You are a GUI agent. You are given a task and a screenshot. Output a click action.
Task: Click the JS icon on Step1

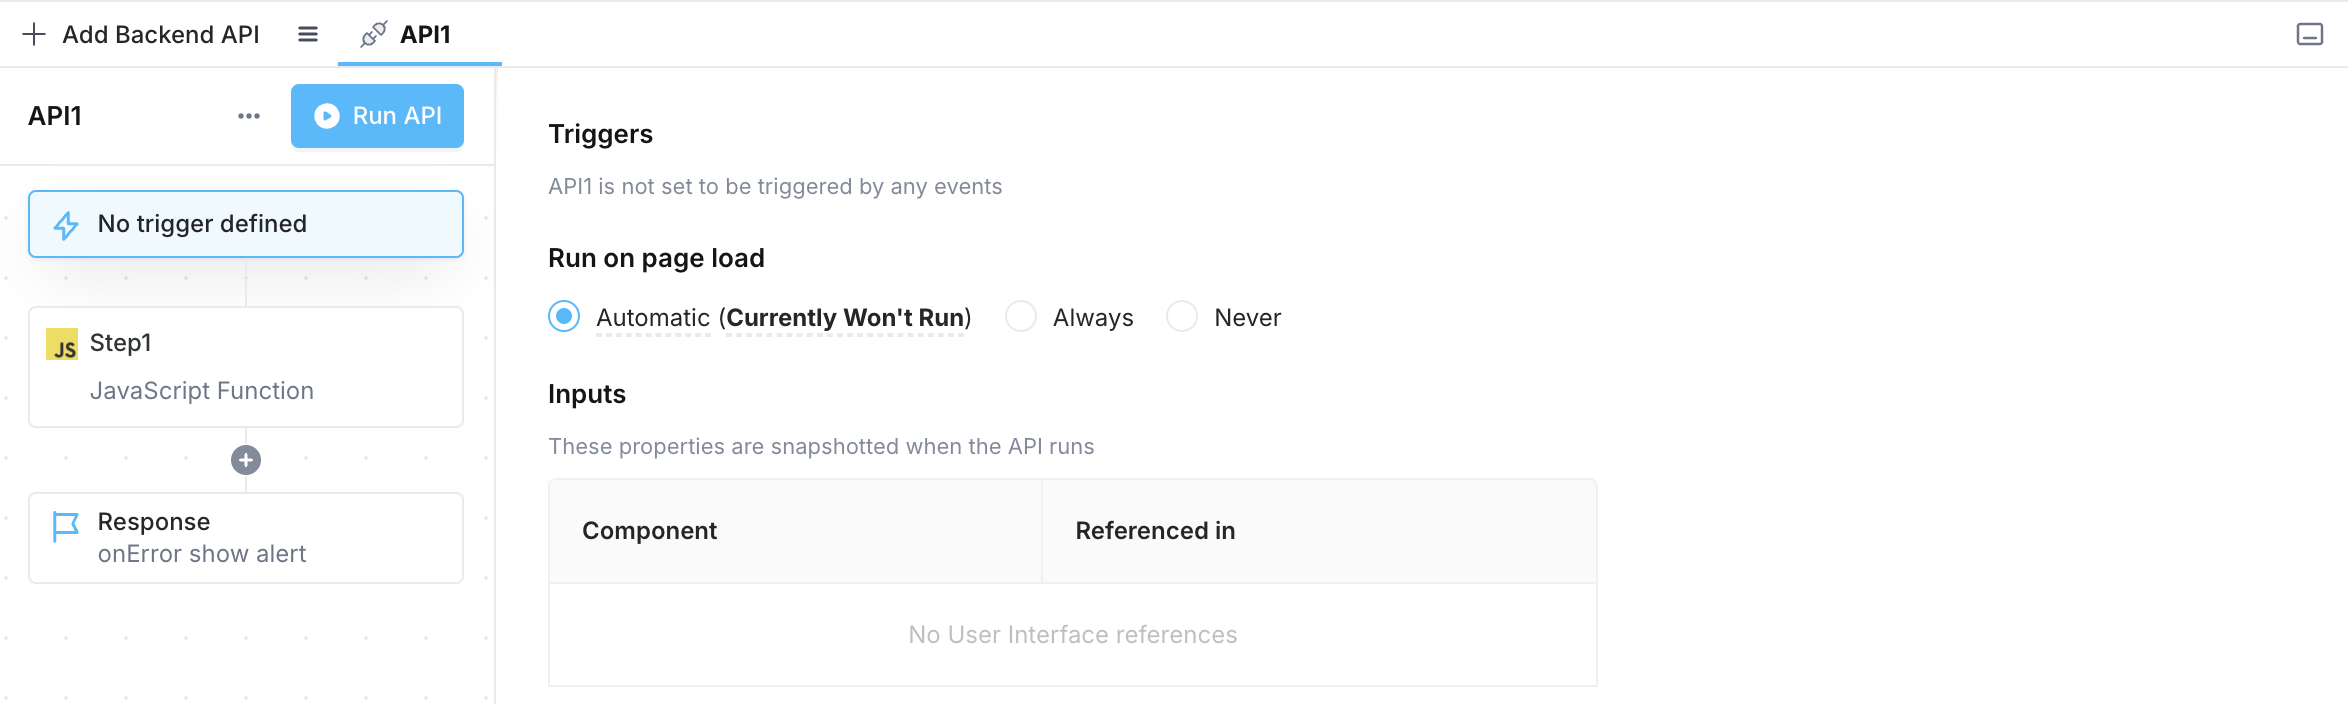(62, 344)
